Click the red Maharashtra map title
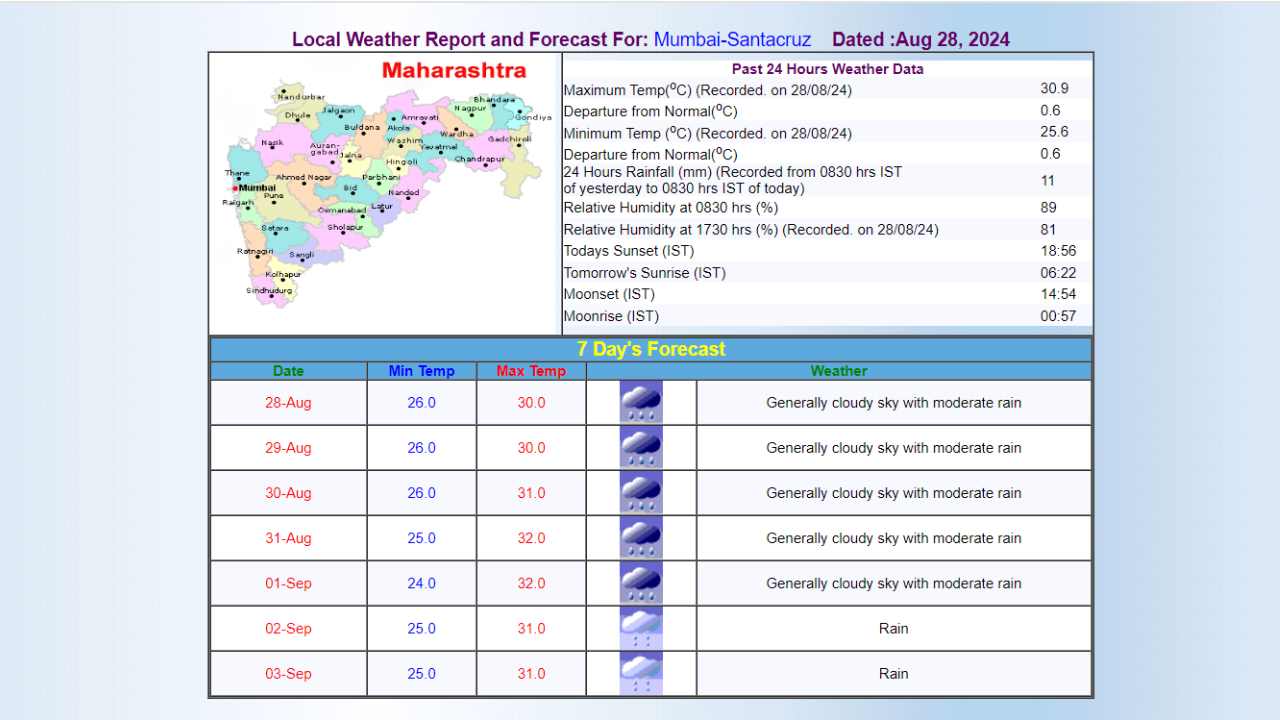This screenshot has width=1280, height=720. 454,71
